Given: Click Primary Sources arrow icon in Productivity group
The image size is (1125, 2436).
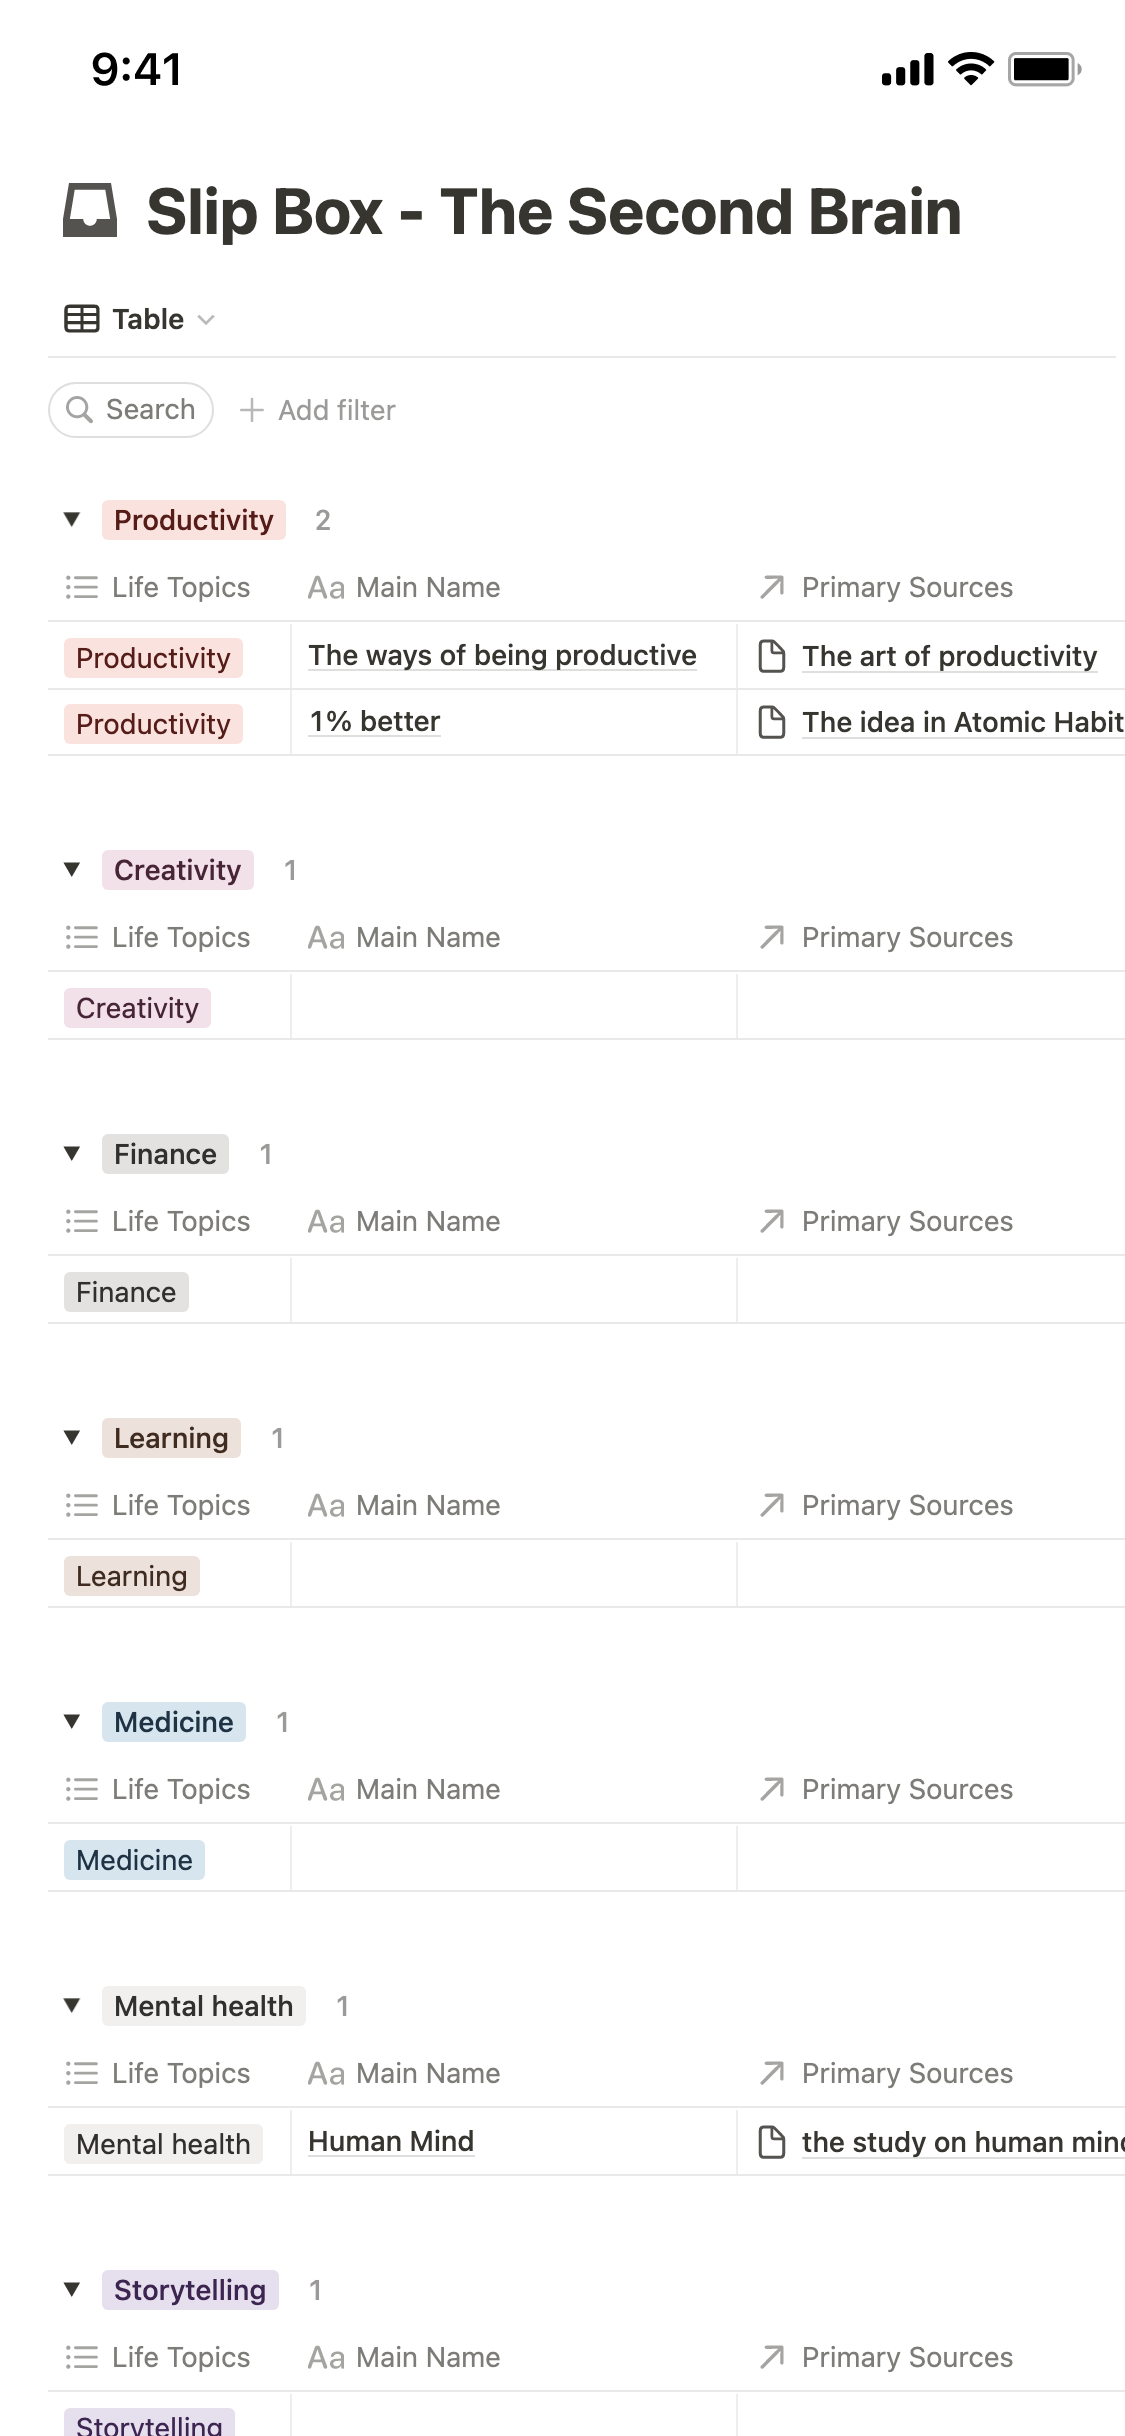Looking at the screenshot, I should (772, 587).
